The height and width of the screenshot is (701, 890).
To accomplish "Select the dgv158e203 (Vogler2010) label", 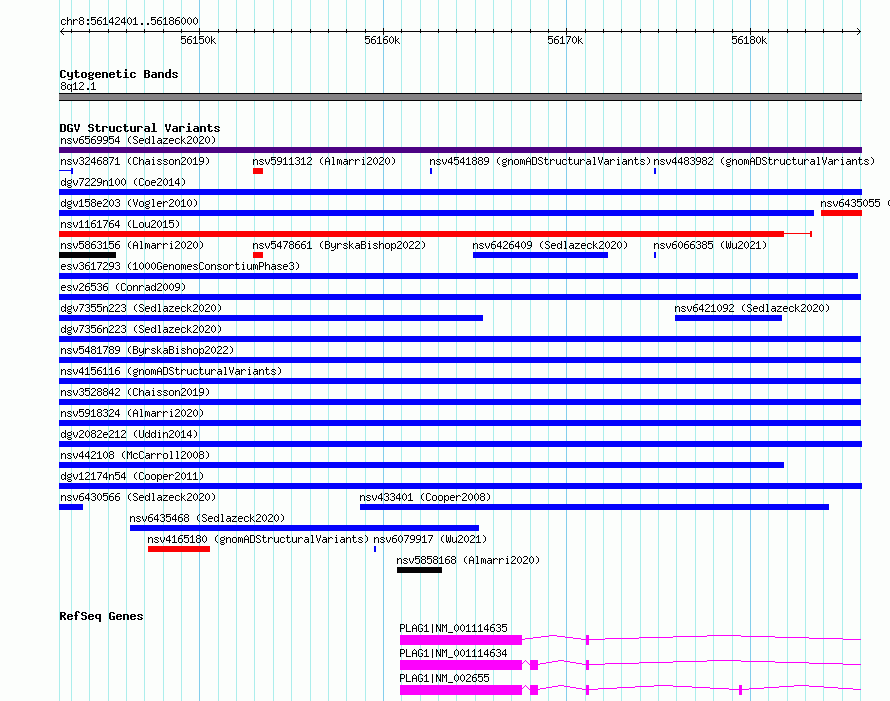I will [129, 203].
